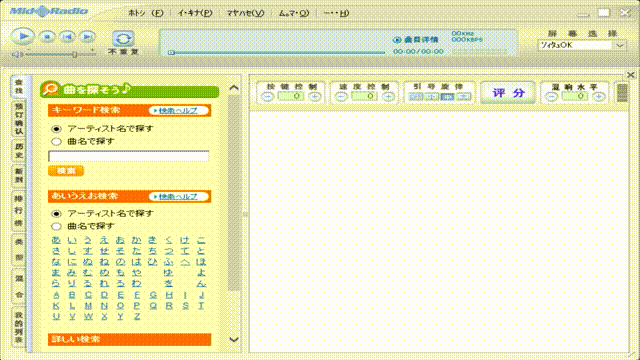Skip to the next track
The width and height of the screenshot is (640, 360).
(87, 37)
